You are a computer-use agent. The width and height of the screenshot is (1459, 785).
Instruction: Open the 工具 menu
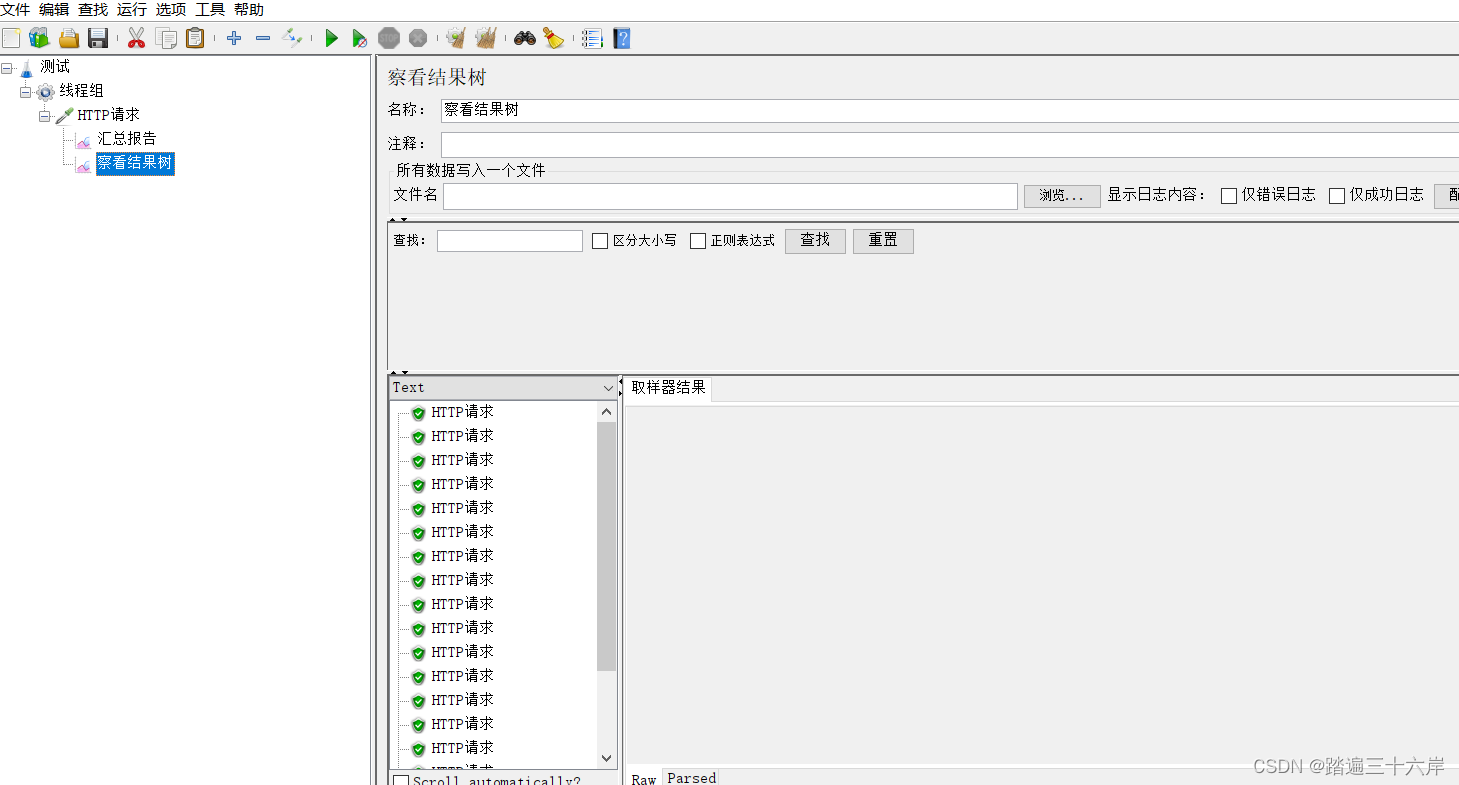coord(210,10)
